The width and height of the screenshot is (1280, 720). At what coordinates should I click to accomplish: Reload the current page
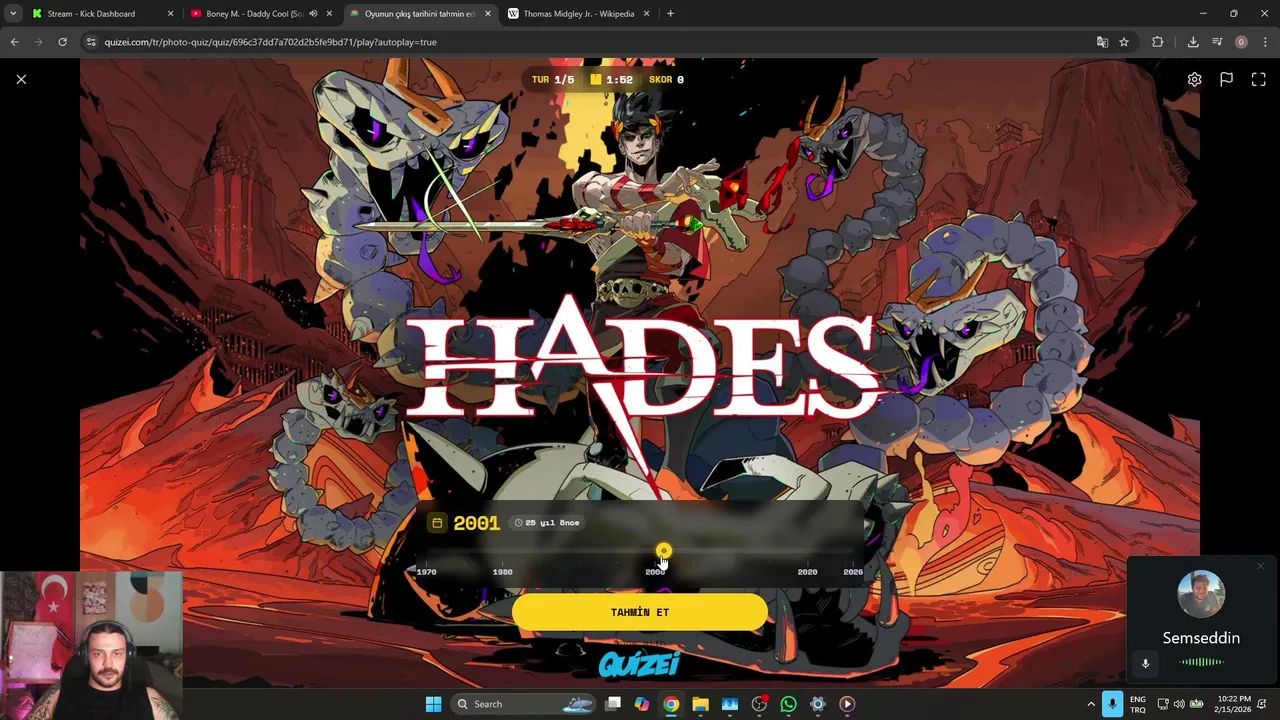62,42
